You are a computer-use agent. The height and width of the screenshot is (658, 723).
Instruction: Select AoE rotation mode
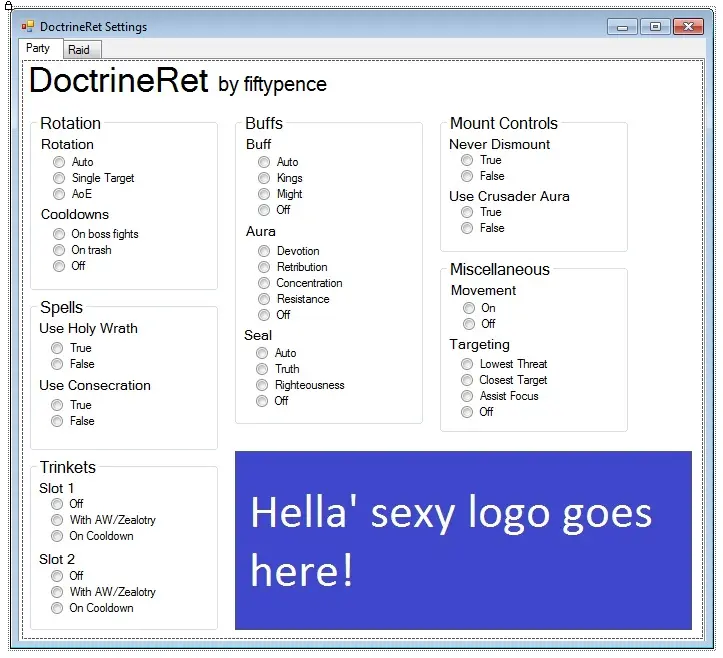pyautogui.click(x=60, y=194)
